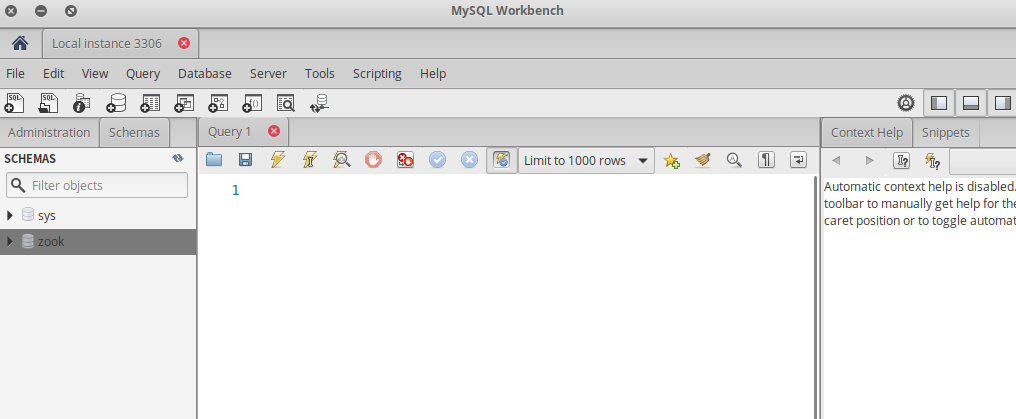1016x419 pixels.
Task: Open the File menu
Action: 15,73
